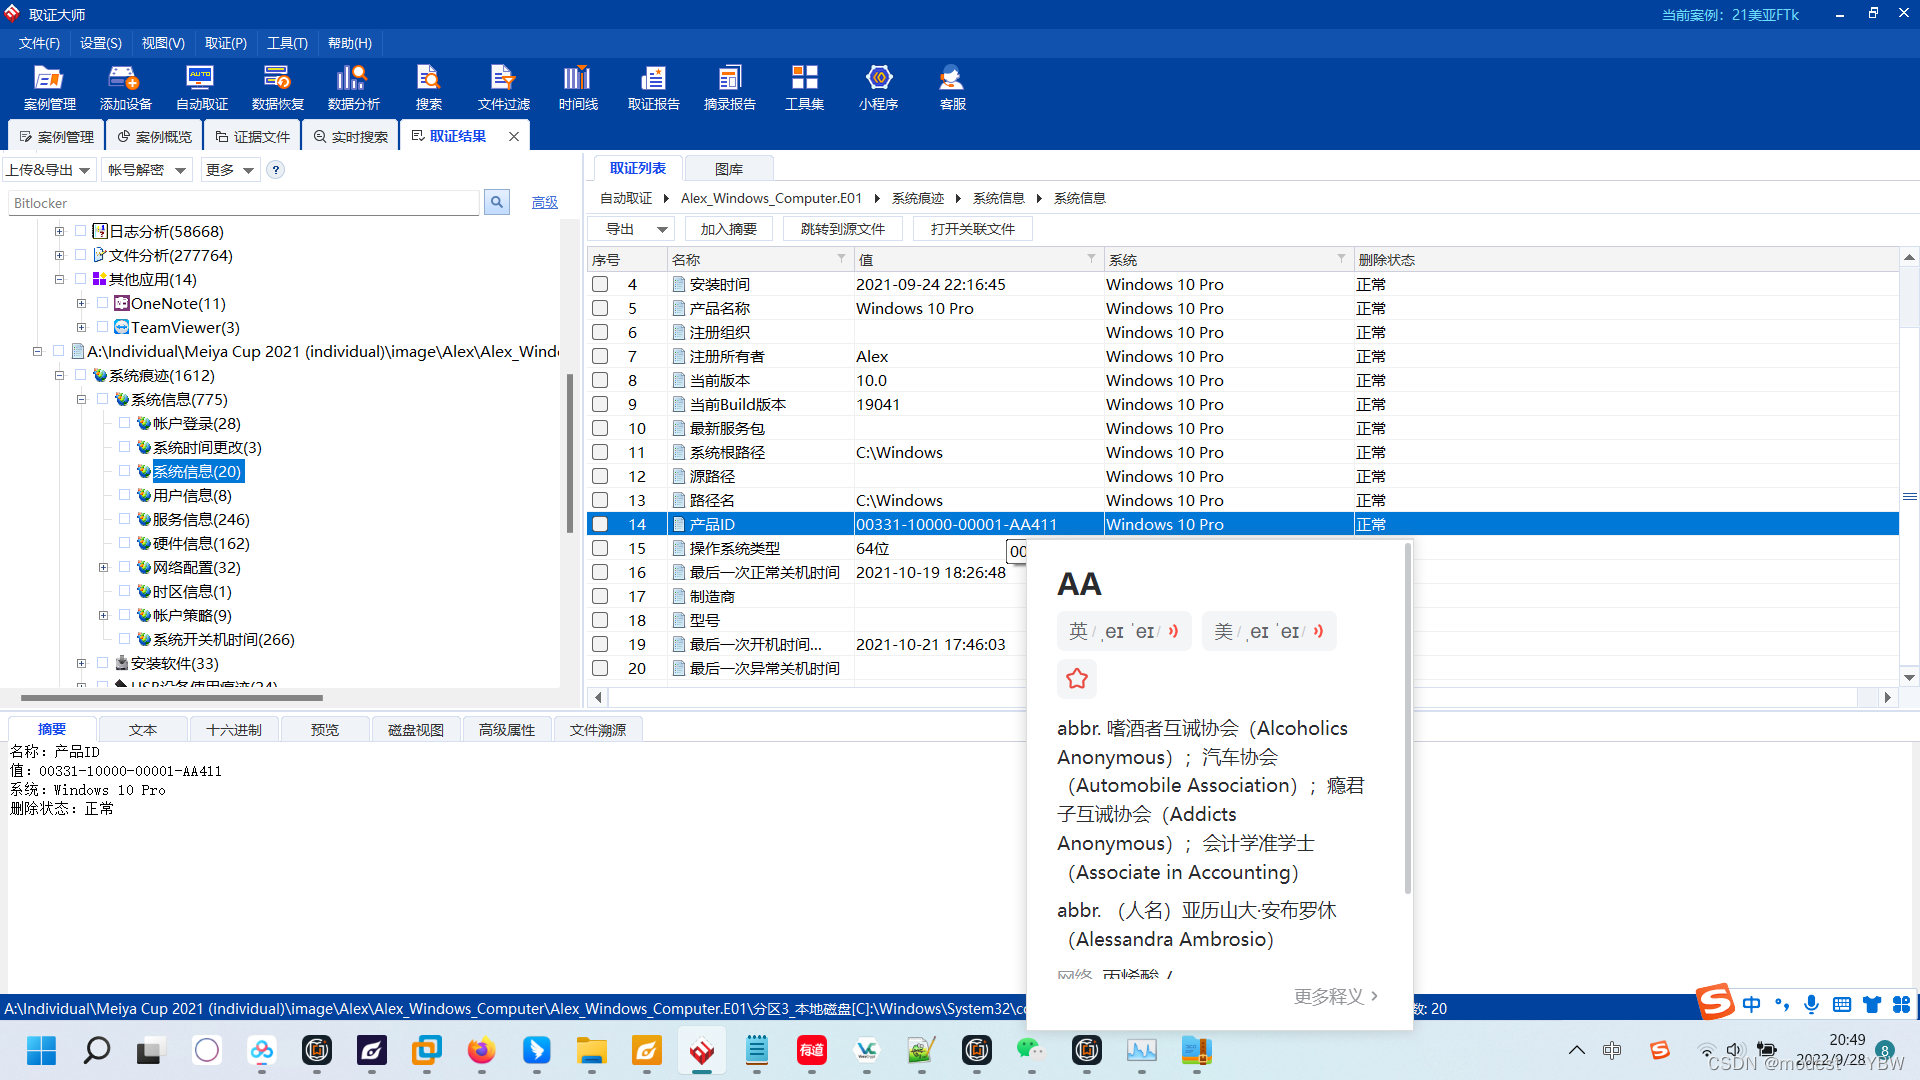
Task: Click the 高级 advanced search link
Action: pyautogui.click(x=544, y=203)
